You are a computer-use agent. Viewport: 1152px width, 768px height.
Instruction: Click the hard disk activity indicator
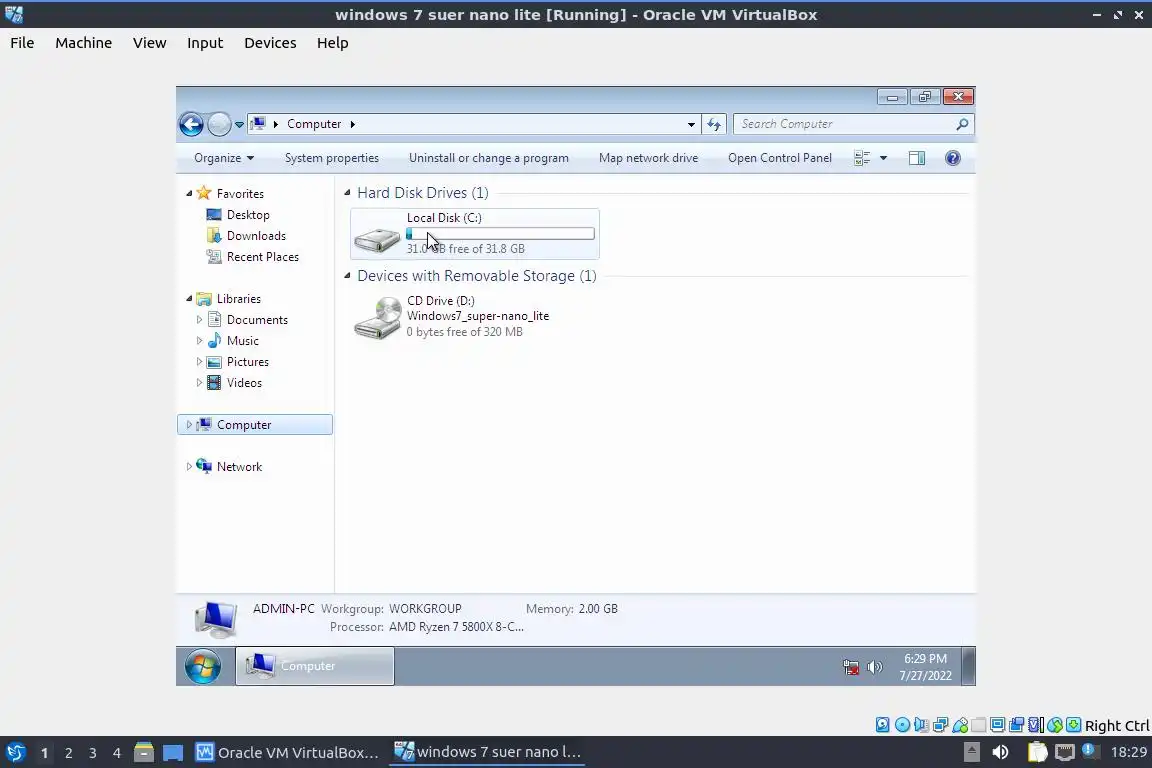point(882,725)
